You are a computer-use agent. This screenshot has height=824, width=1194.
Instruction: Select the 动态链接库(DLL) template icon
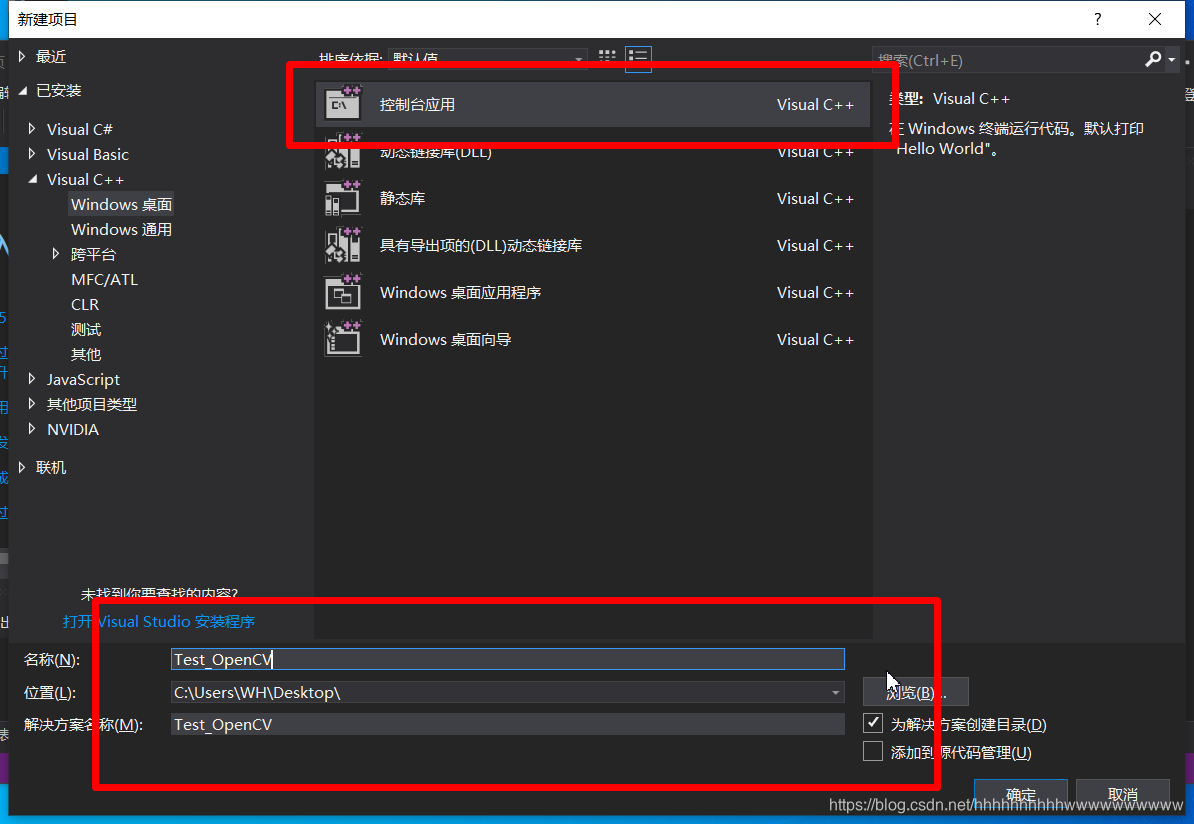click(343, 150)
